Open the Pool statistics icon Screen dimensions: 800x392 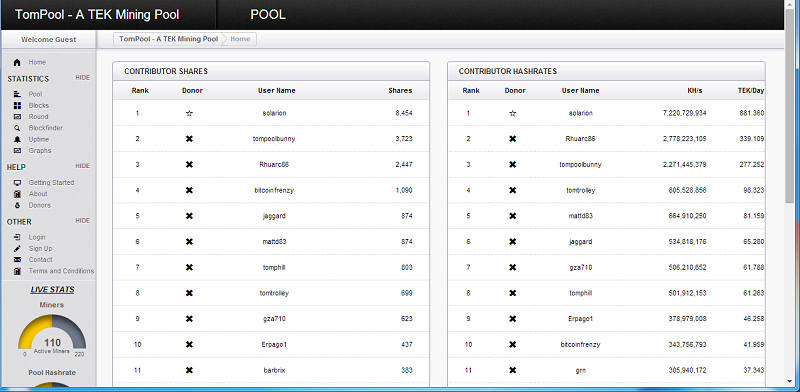coord(17,94)
